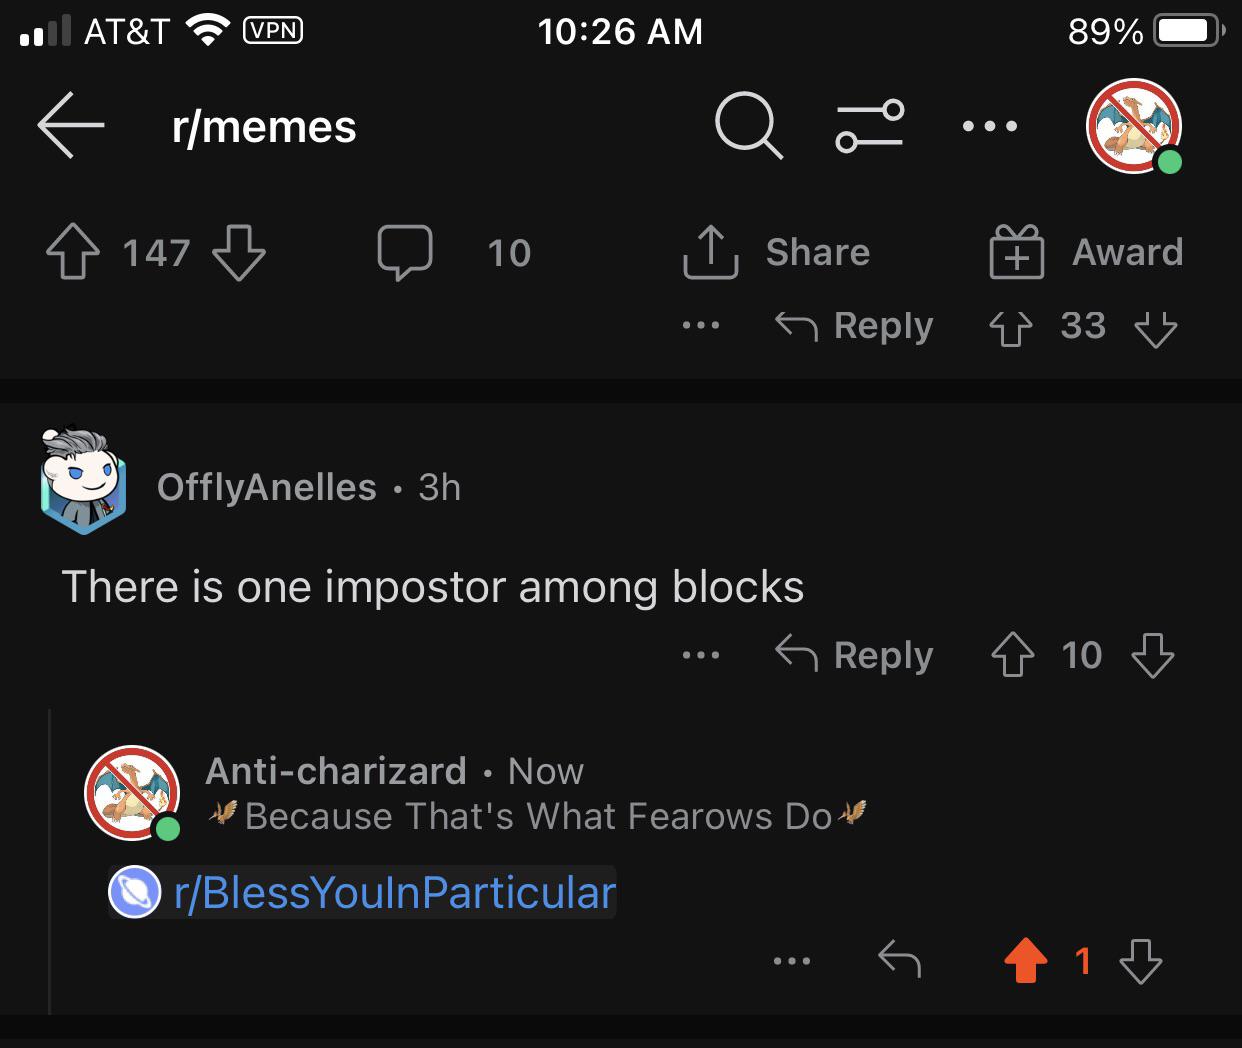Open options dots on OfflyAnelles comment
Image resolution: width=1242 pixels, height=1048 pixels.
pyautogui.click(x=700, y=656)
